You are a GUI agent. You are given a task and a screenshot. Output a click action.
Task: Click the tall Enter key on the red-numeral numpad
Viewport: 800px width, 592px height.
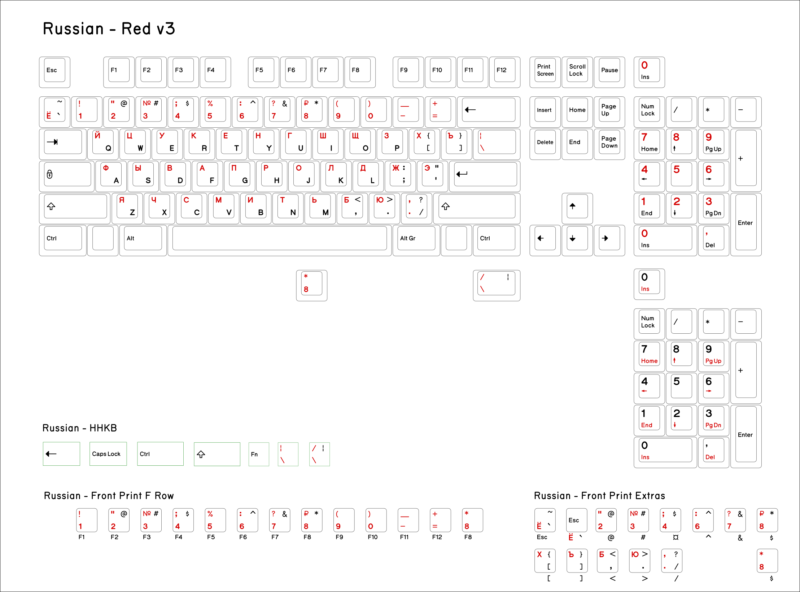745,225
